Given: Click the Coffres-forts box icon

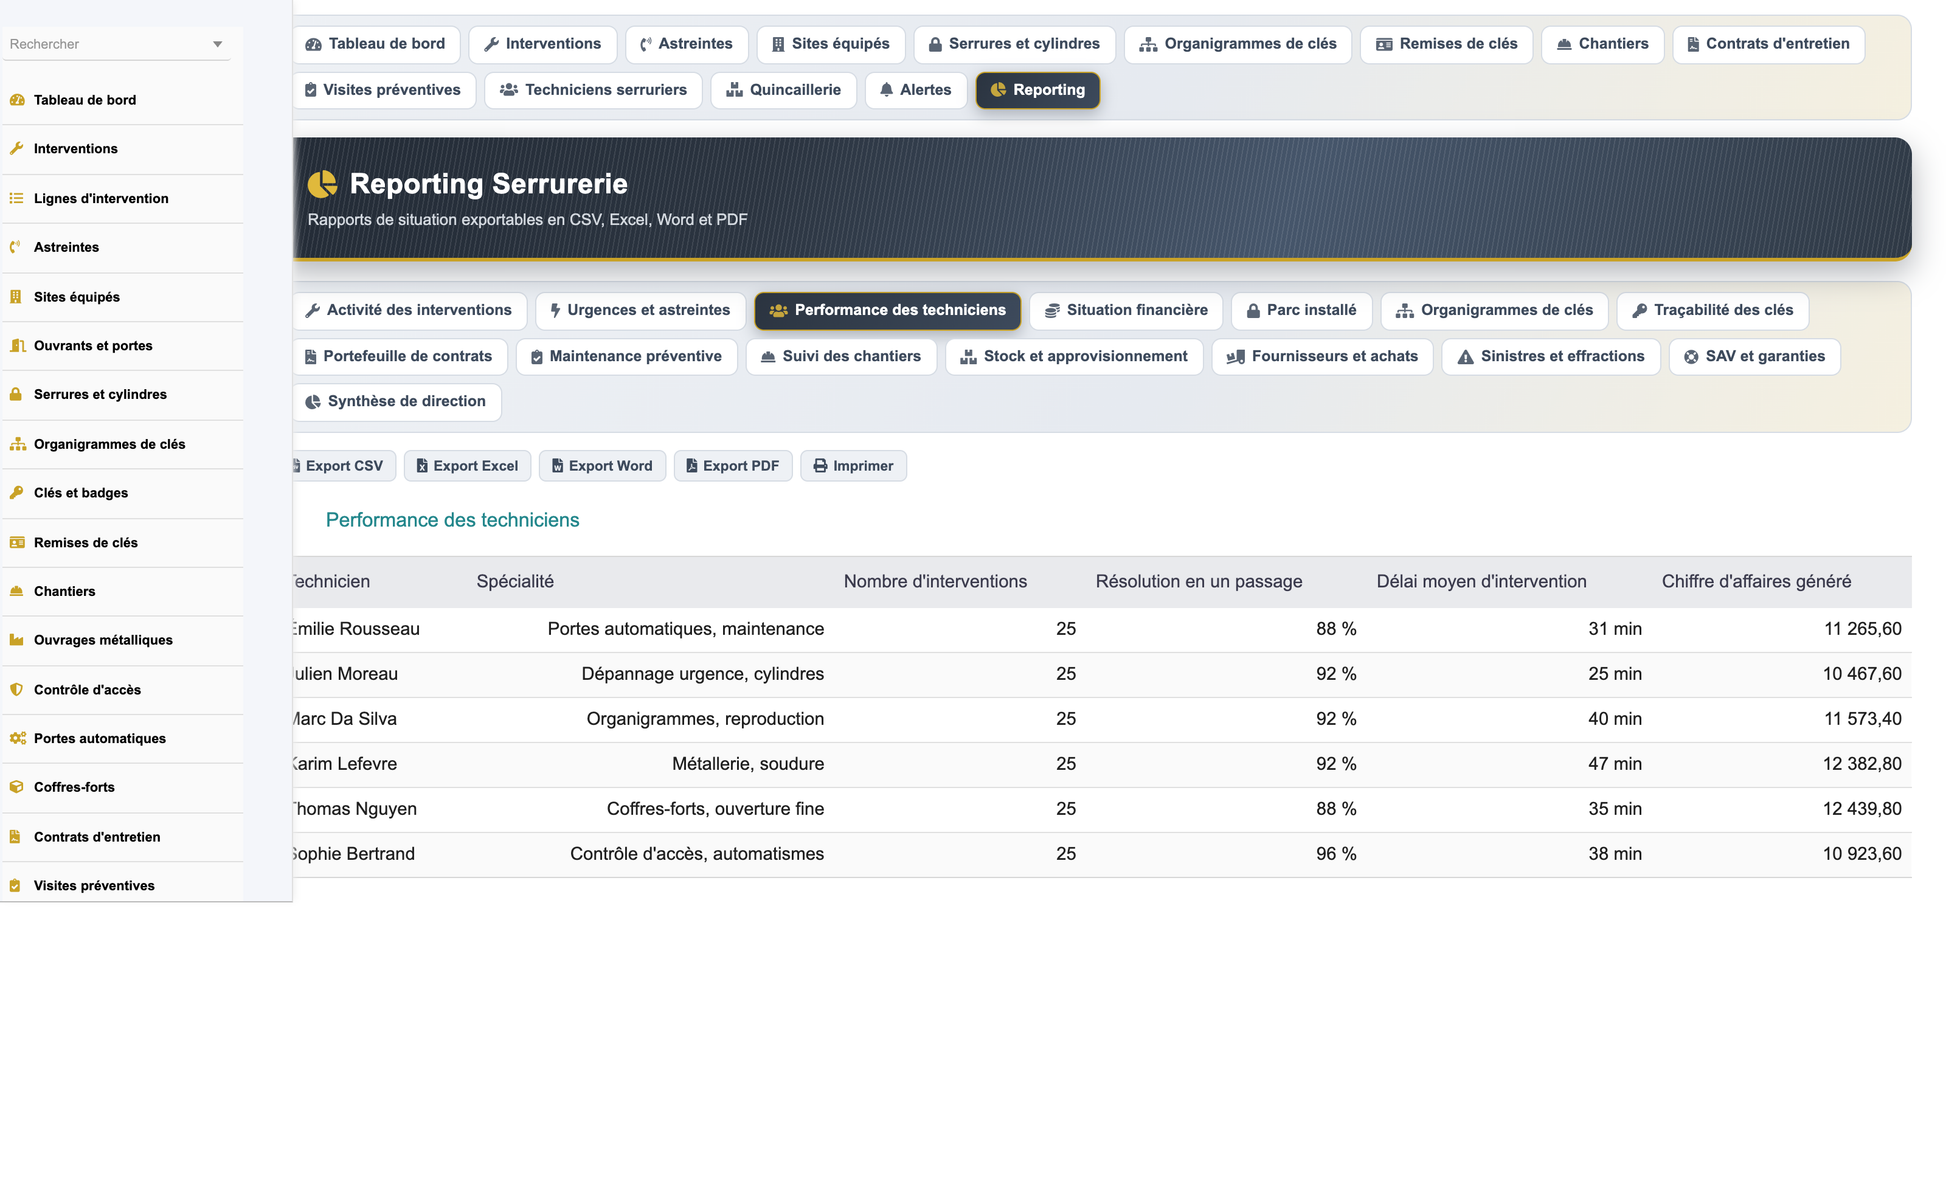Looking at the screenshot, I should [16, 787].
